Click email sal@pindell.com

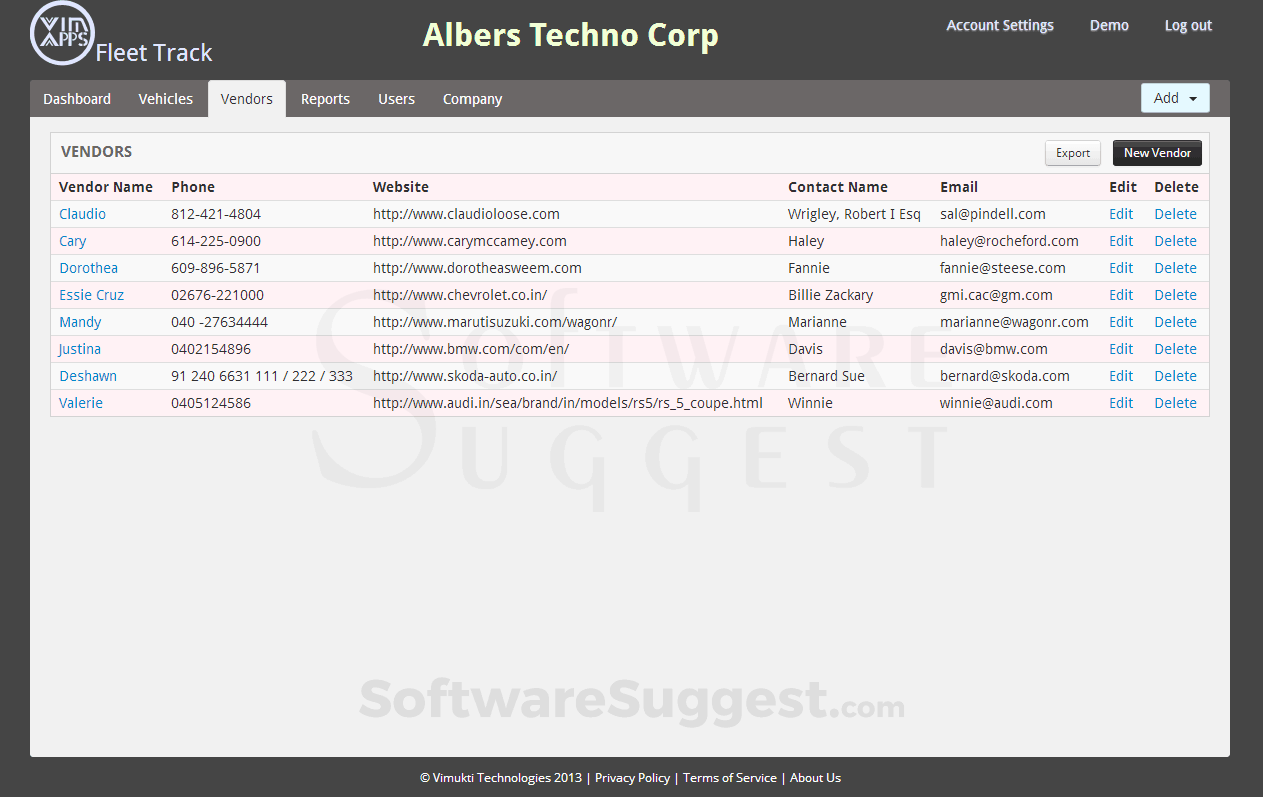pos(993,214)
